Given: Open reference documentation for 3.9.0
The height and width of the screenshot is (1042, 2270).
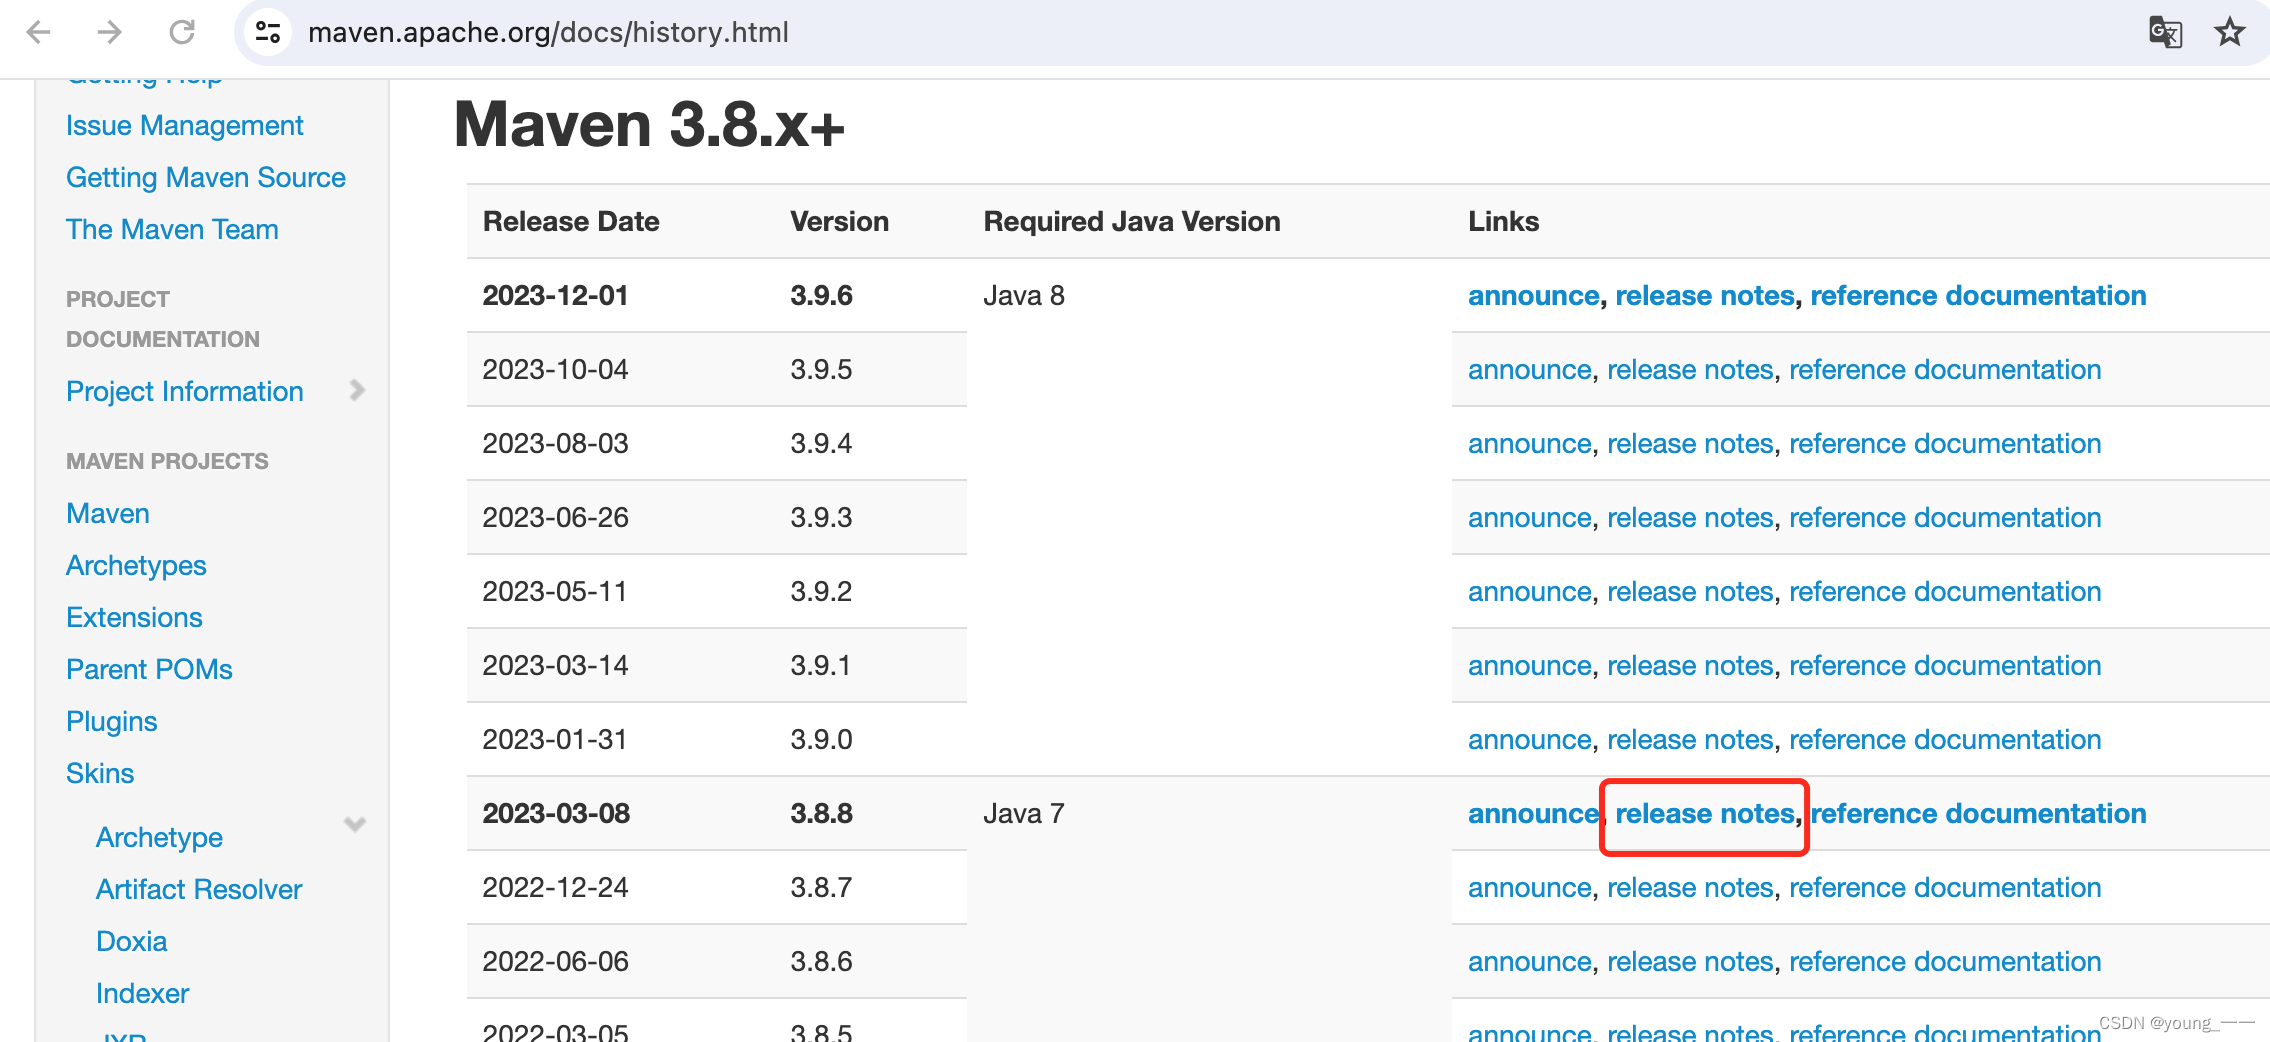Looking at the screenshot, I should [1945, 740].
